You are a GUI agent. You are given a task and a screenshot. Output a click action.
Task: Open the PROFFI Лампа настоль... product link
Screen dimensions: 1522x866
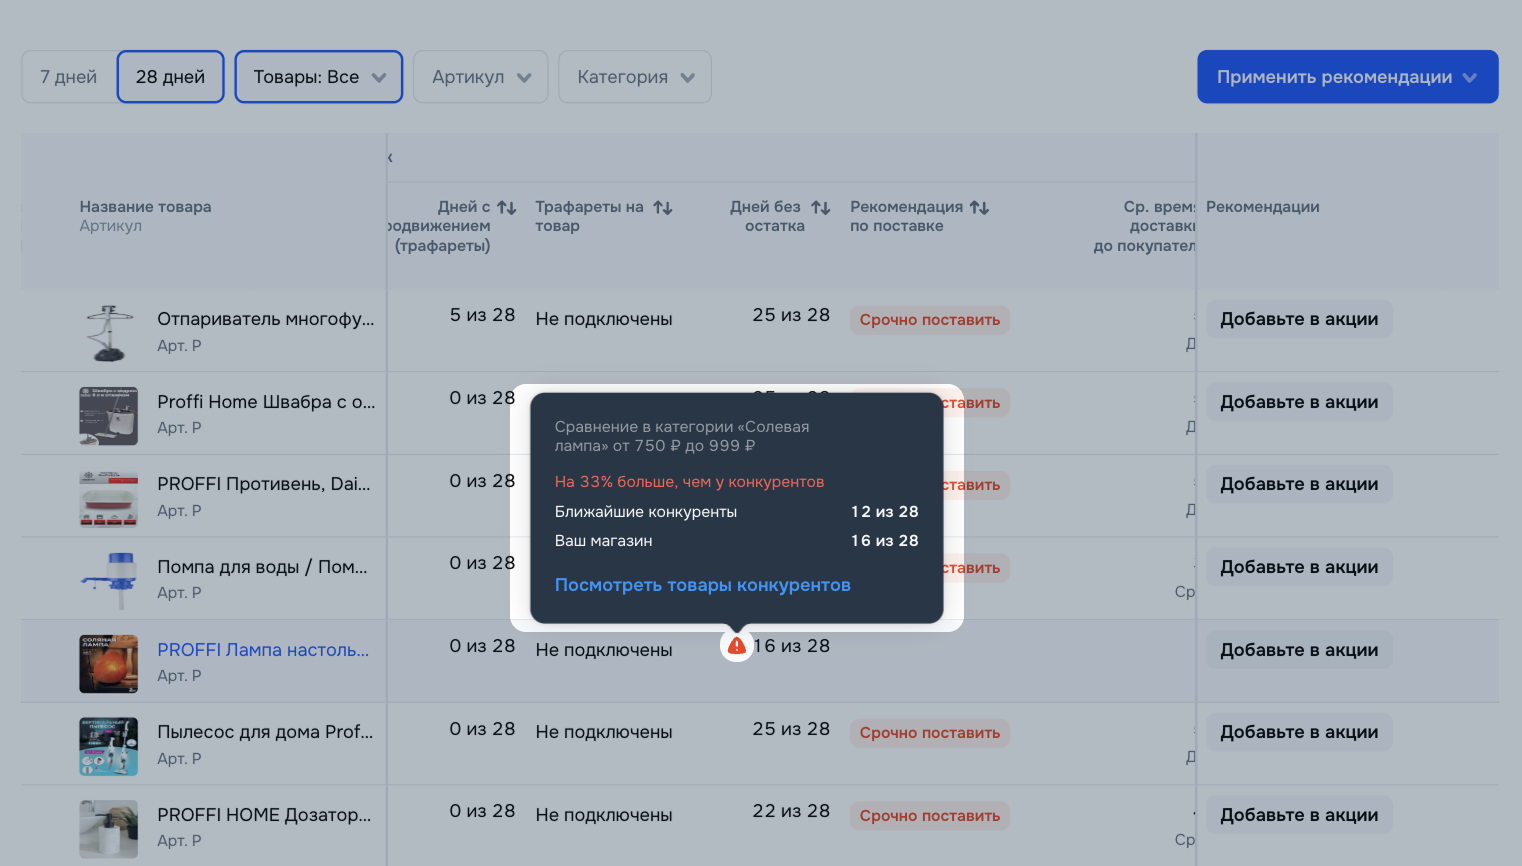point(263,650)
